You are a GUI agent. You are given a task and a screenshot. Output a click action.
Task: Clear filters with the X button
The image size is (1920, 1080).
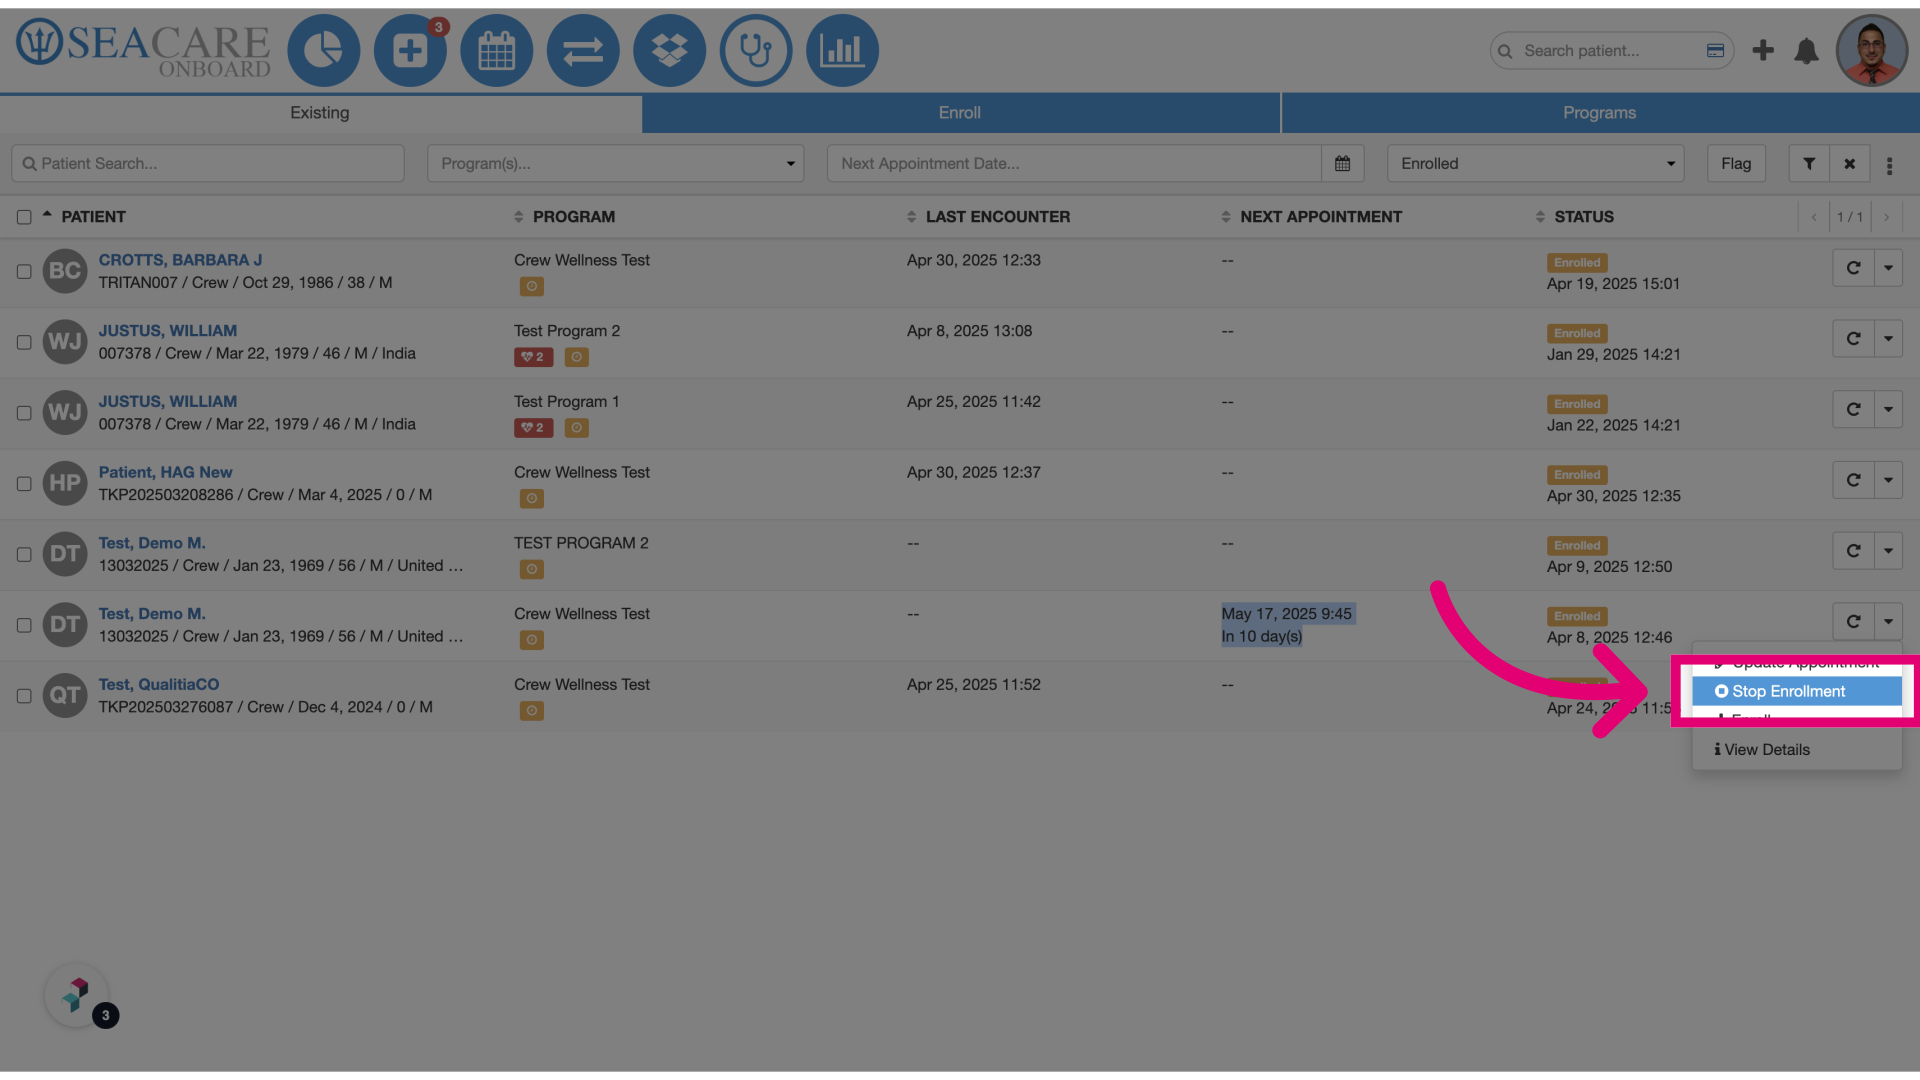coord(1850,163)
